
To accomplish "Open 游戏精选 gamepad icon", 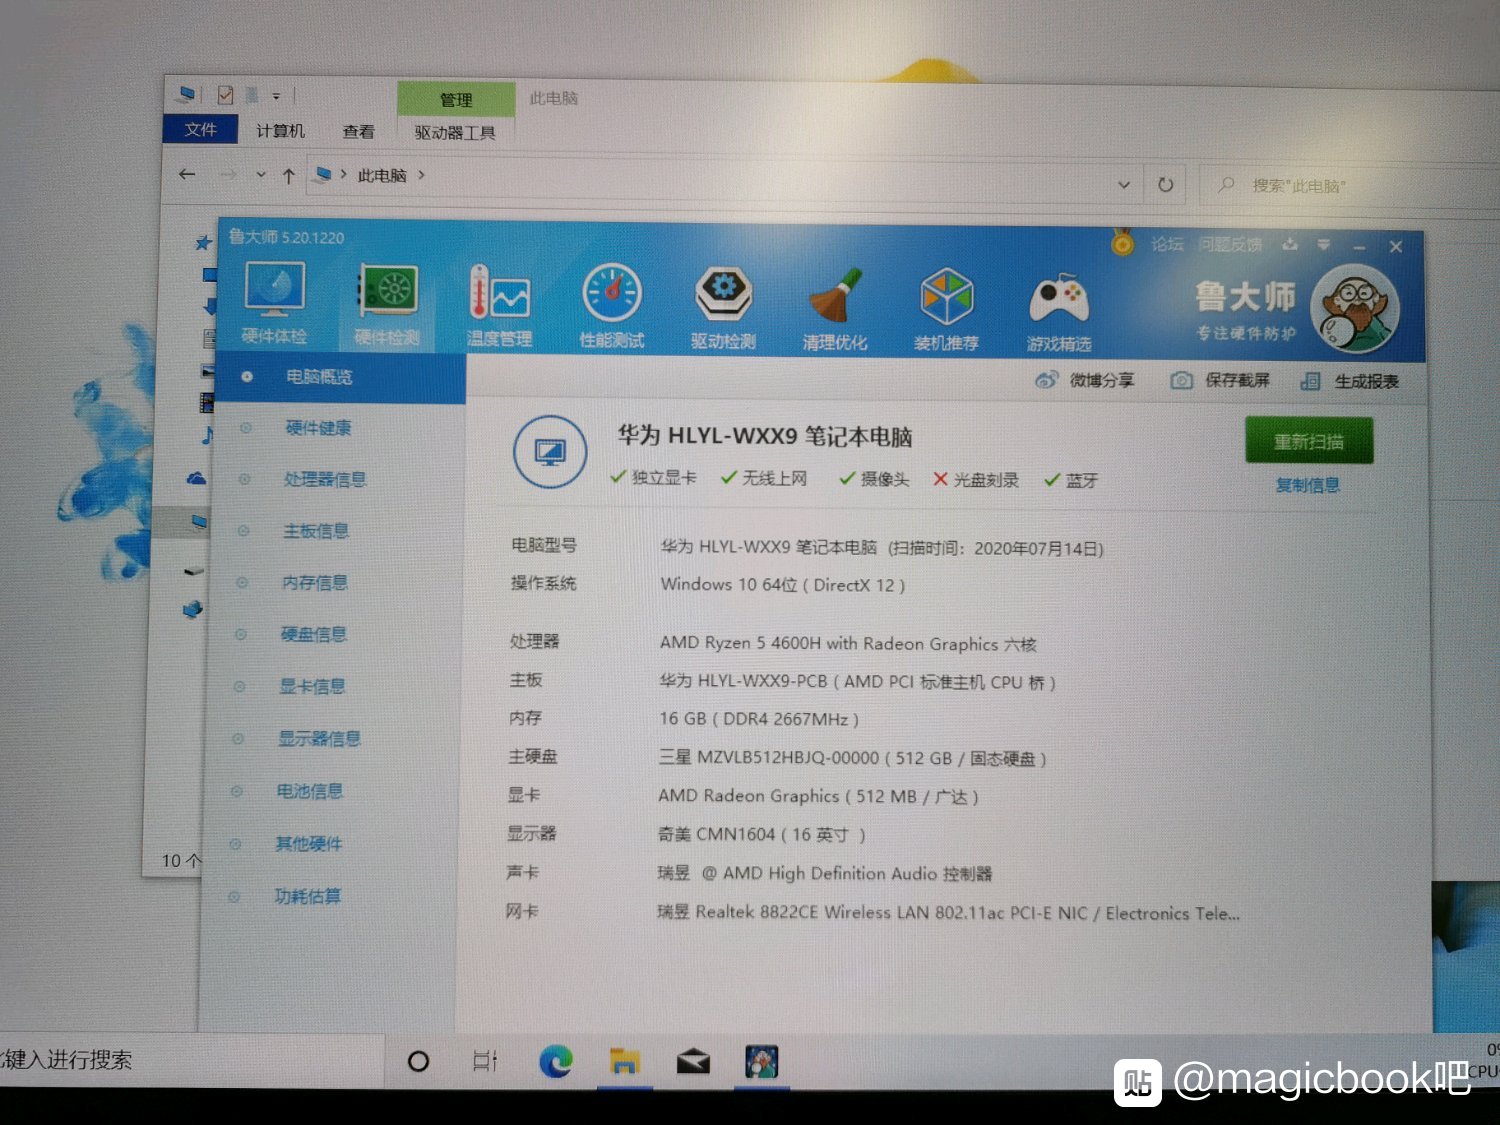I will [1059, 311].
